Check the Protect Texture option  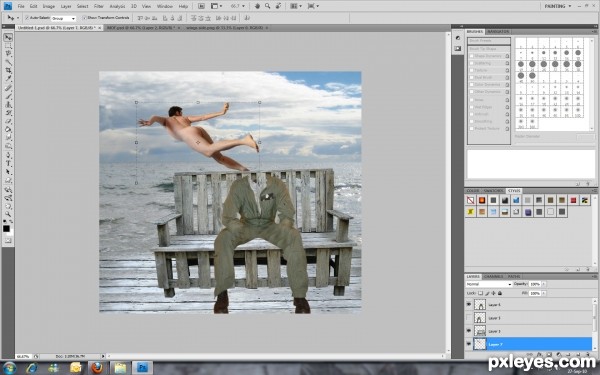(472, 129)
